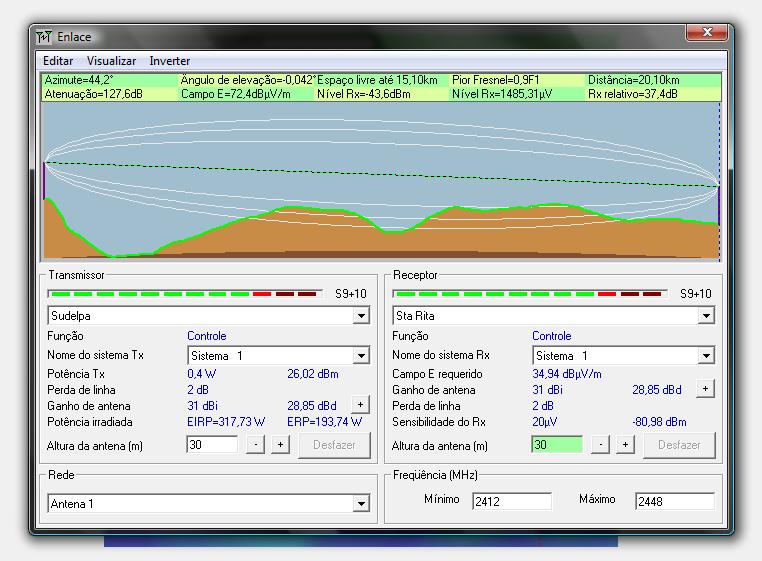Increase the receiver antenna height
Viewport: 762px width, 561px height.
click(x=625, y=445)
